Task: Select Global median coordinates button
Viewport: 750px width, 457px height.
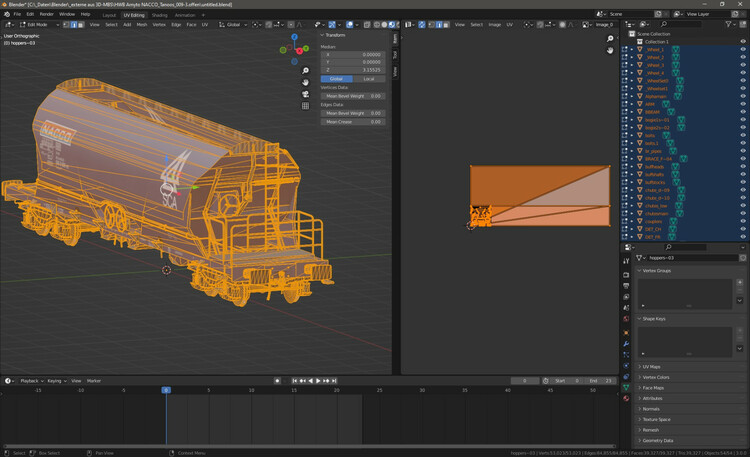Action: pos(337,79)
